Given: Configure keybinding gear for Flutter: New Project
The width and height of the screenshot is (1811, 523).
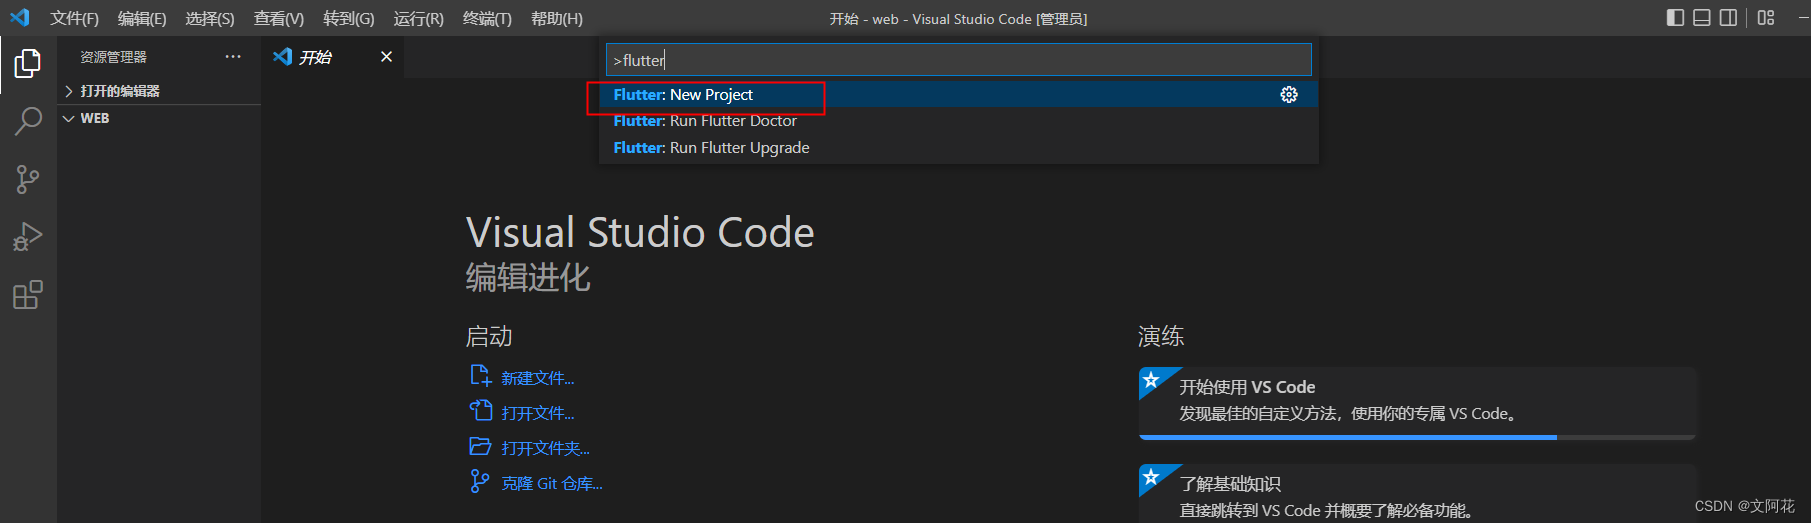Looking at the screenshot, I should (1289, 94).
